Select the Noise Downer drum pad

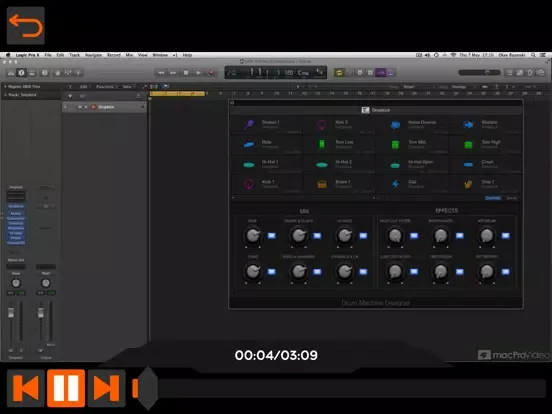[412, 125]
